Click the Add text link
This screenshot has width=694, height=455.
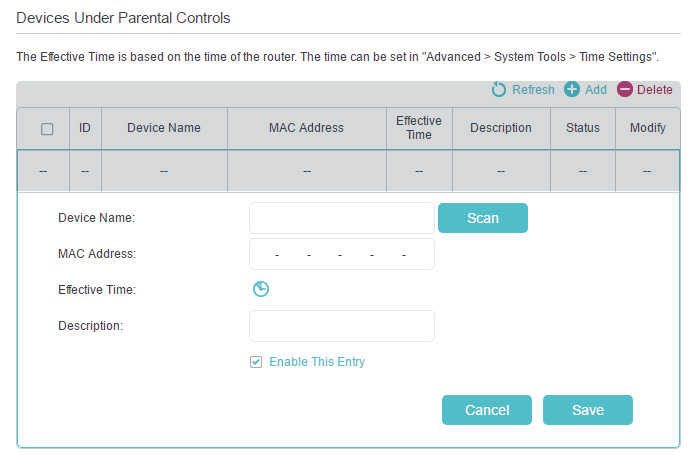(596, 90)
